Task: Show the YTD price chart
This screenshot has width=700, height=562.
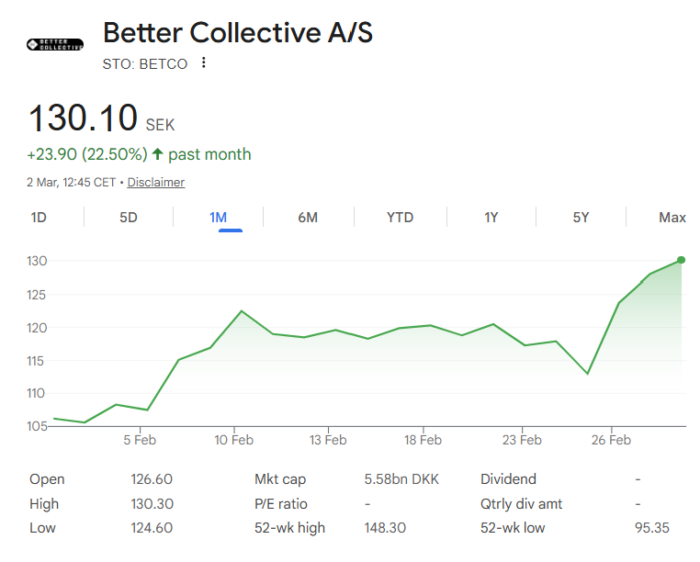Action: tap(400, 217)
